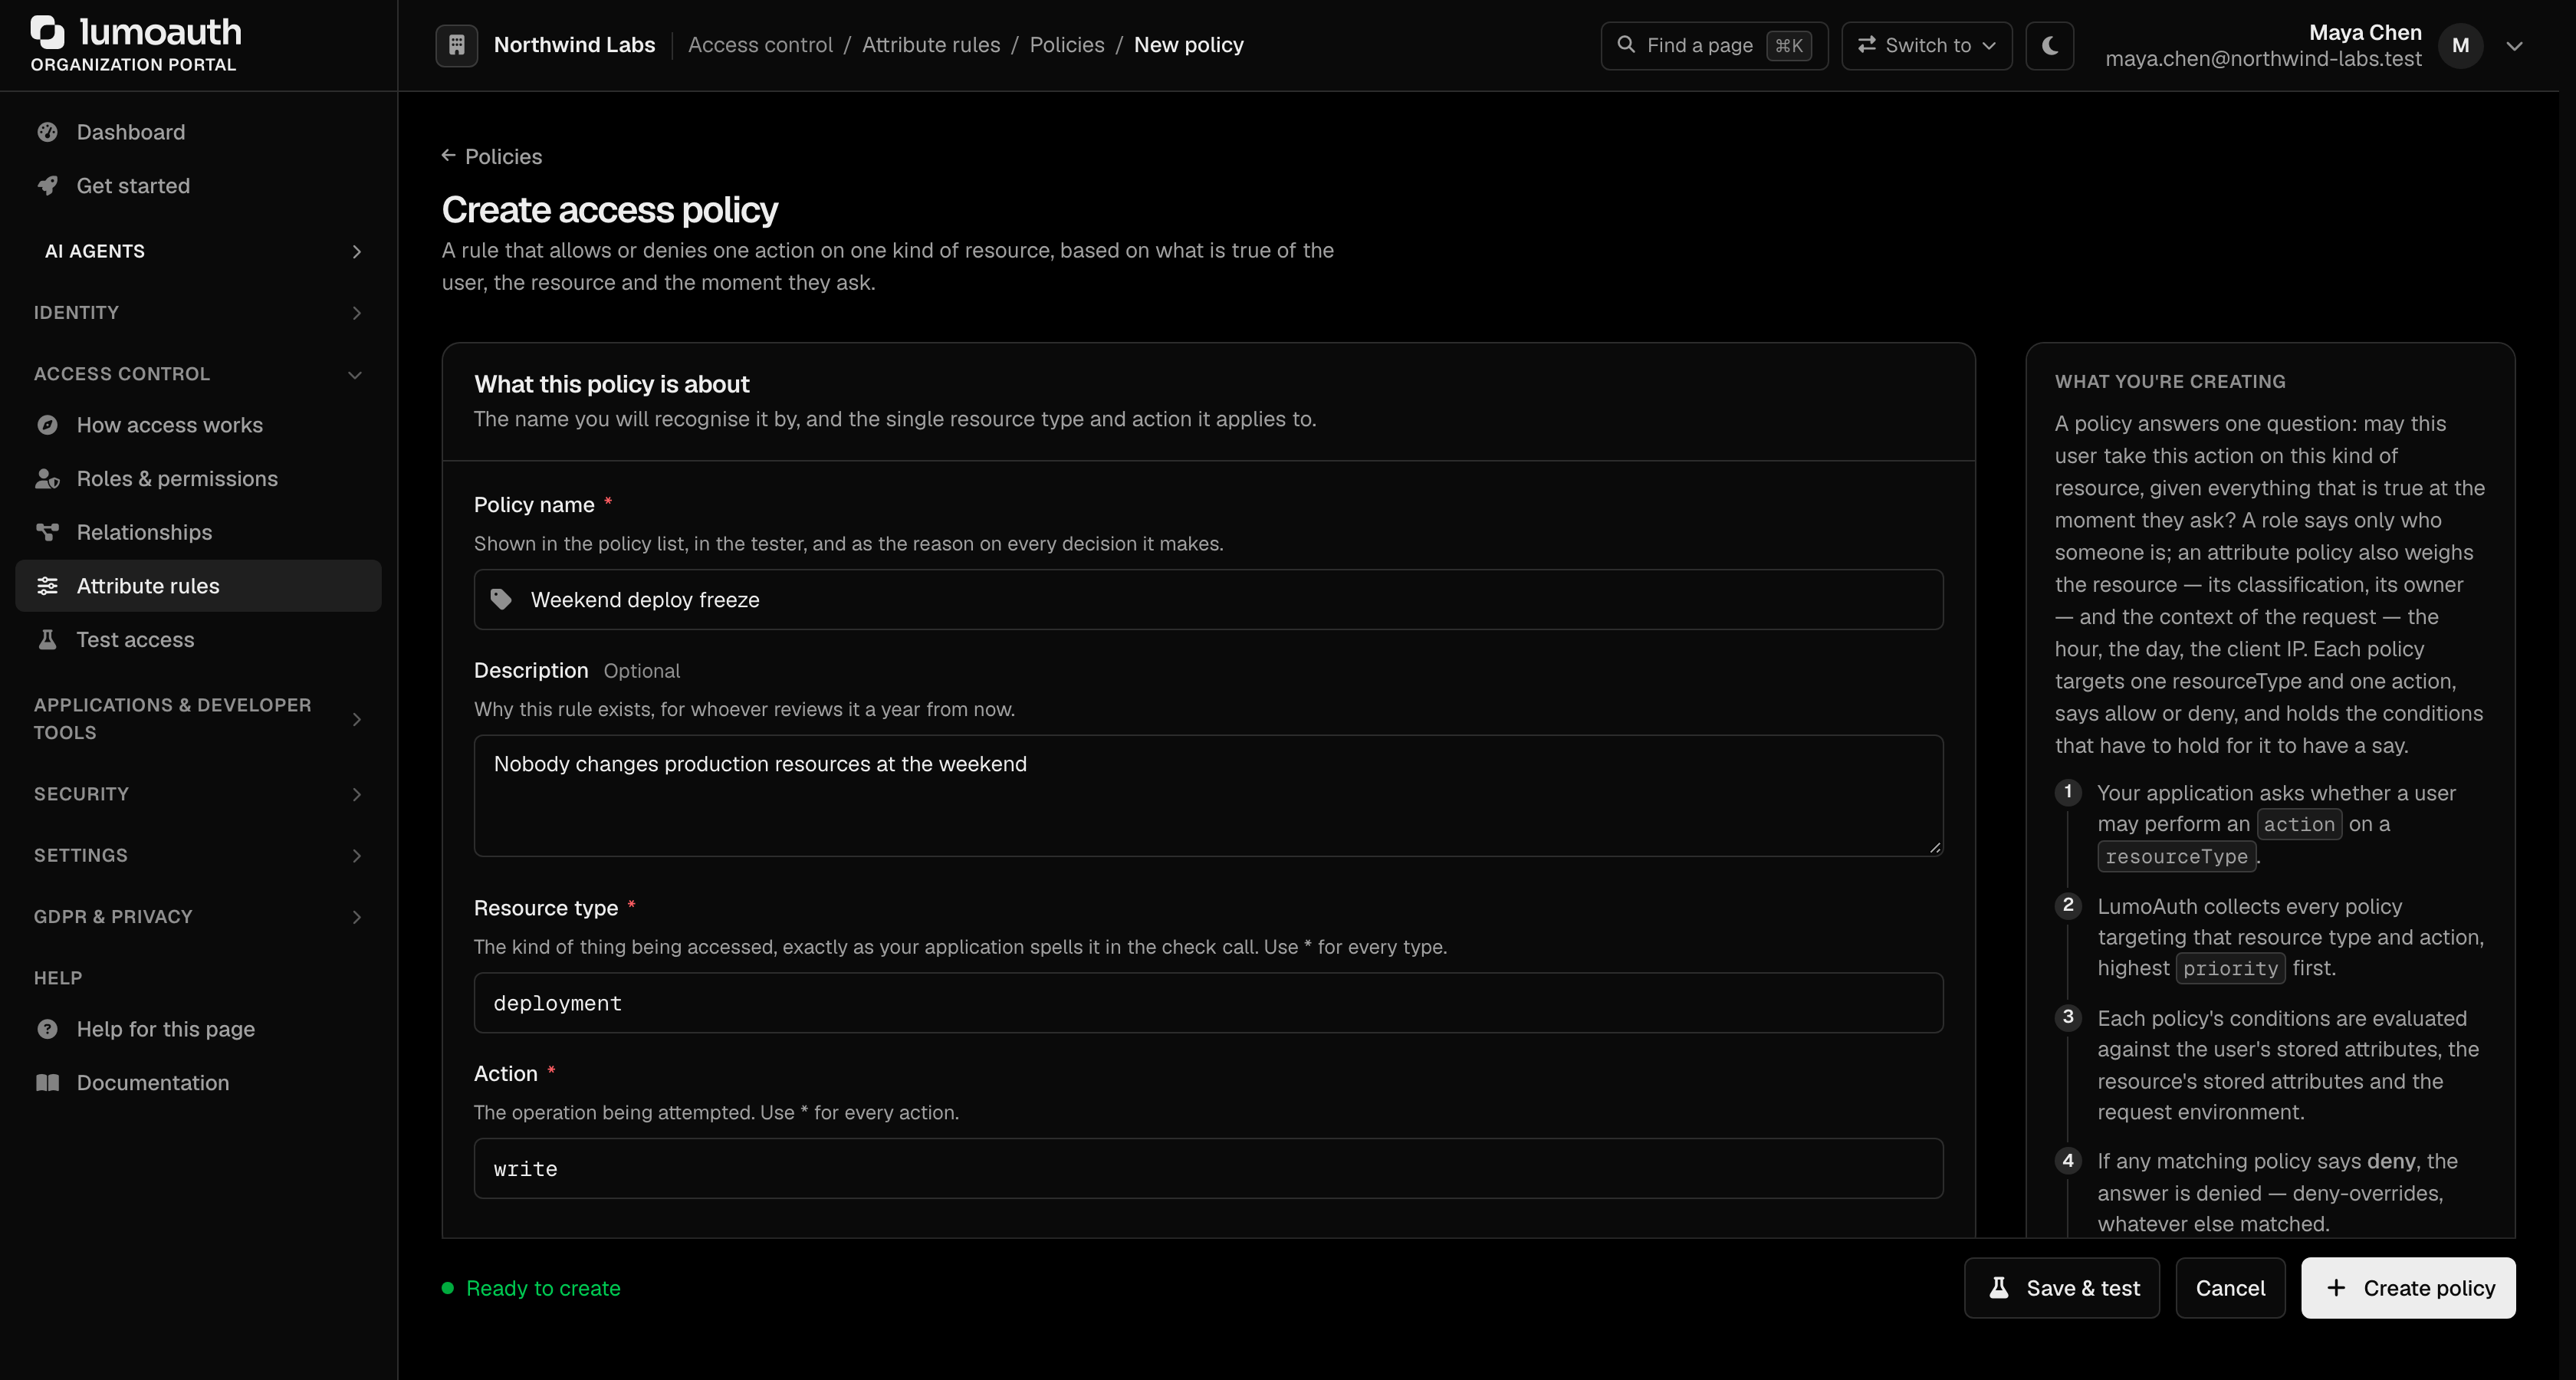
Task: Click the Policy name input field
Action: coord(1208,600)
